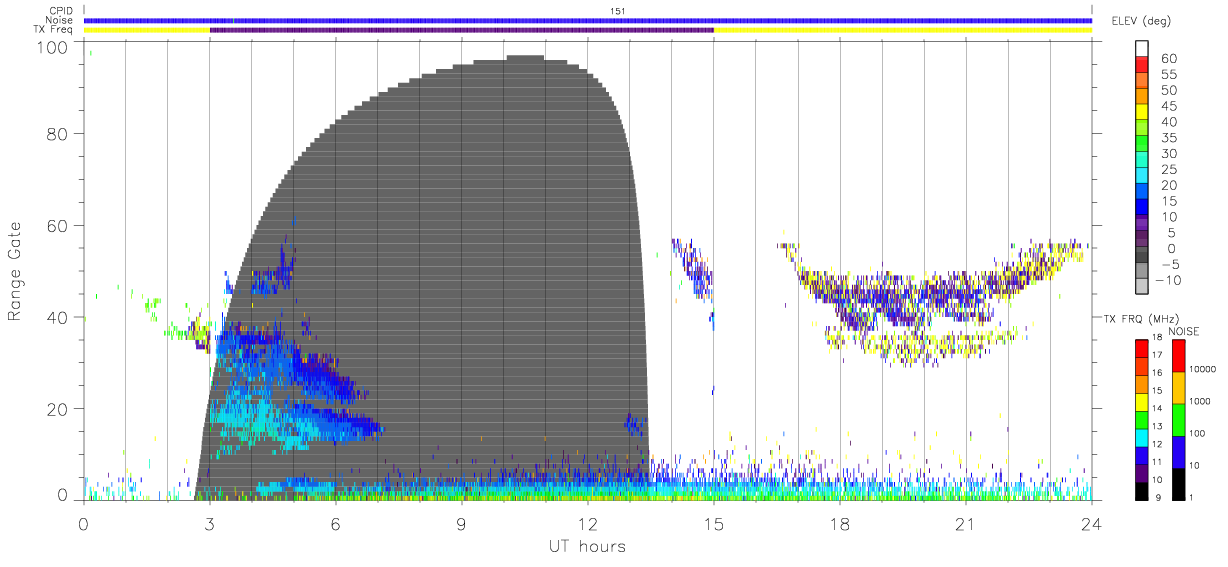Pick the green swatch between 30 and 35 ELEV
The width and height of the screenshot is (1228, 567).
[1142, 145]
